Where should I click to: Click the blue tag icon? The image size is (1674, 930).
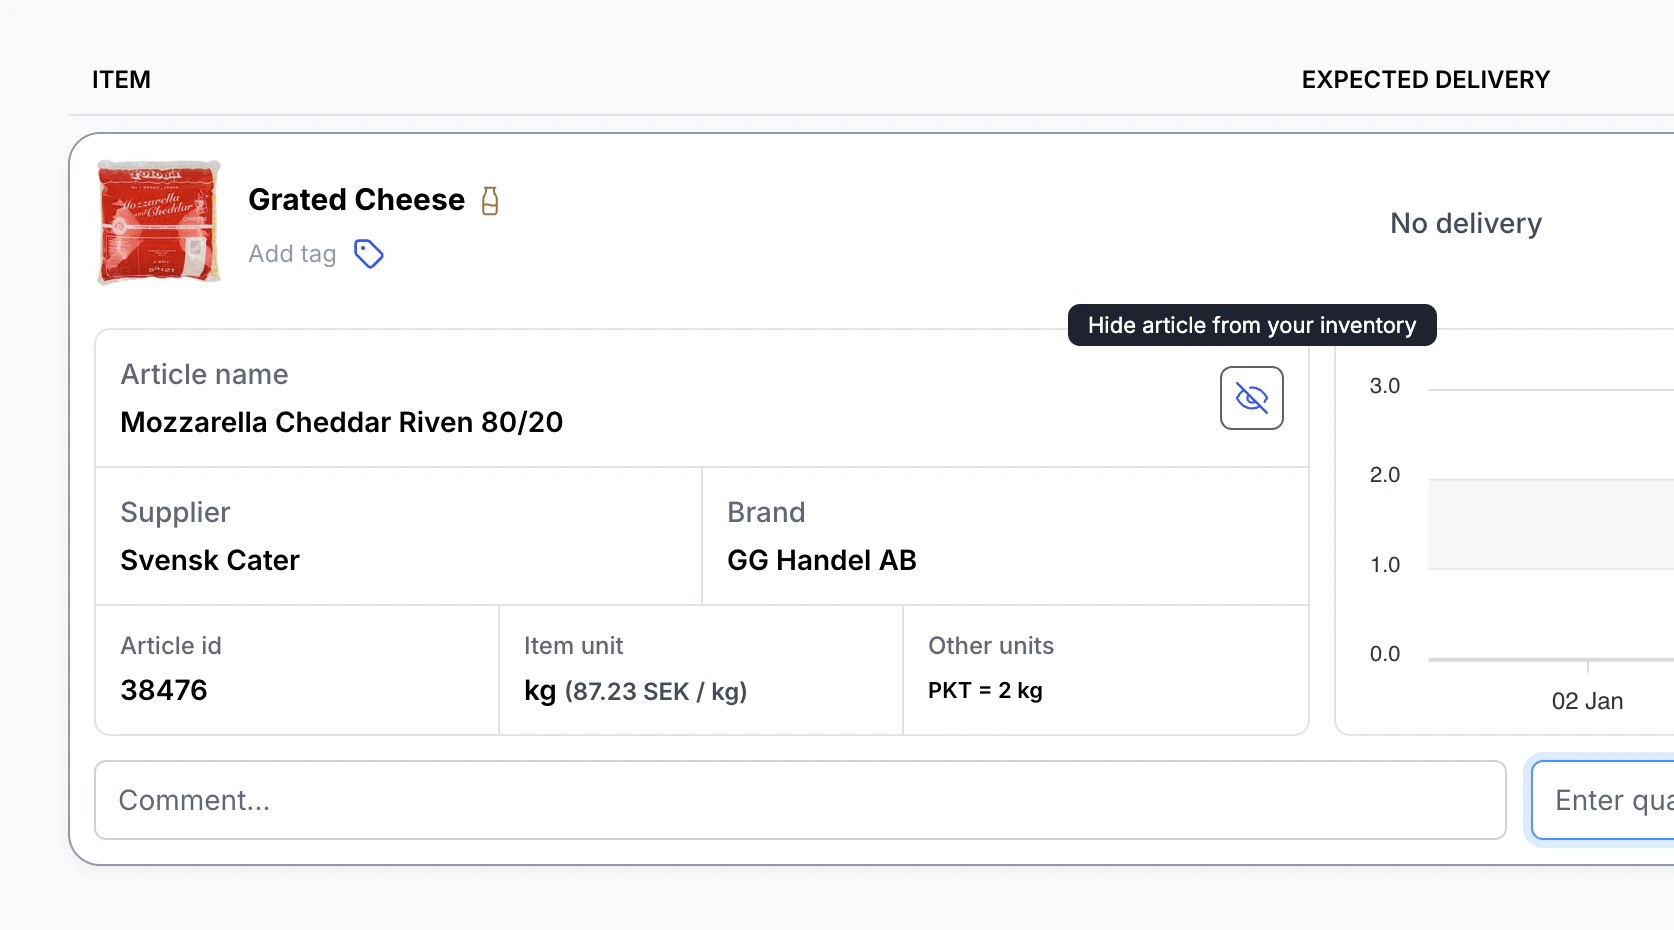tap(369, 254)
